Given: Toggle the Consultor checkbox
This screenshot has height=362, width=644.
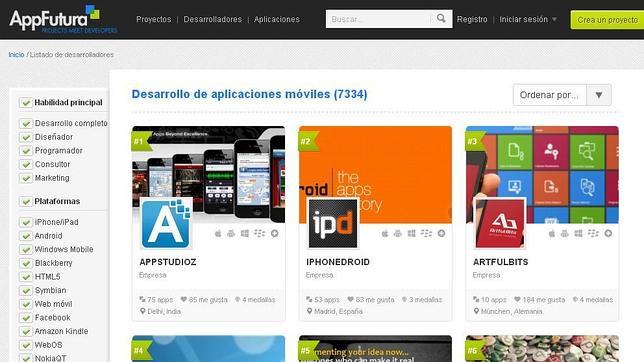Looking at the screenshot, I should (x=25, y=164).
